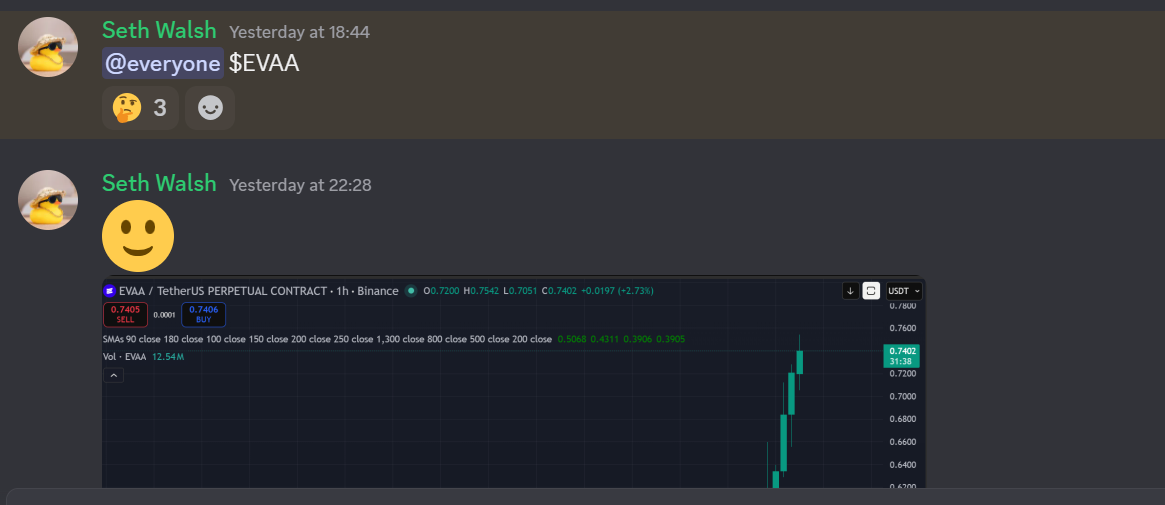This screenshot has width=1165, height=505.
Task: Click the EVAA symbol logo in chart header
Action: point(110,290)
